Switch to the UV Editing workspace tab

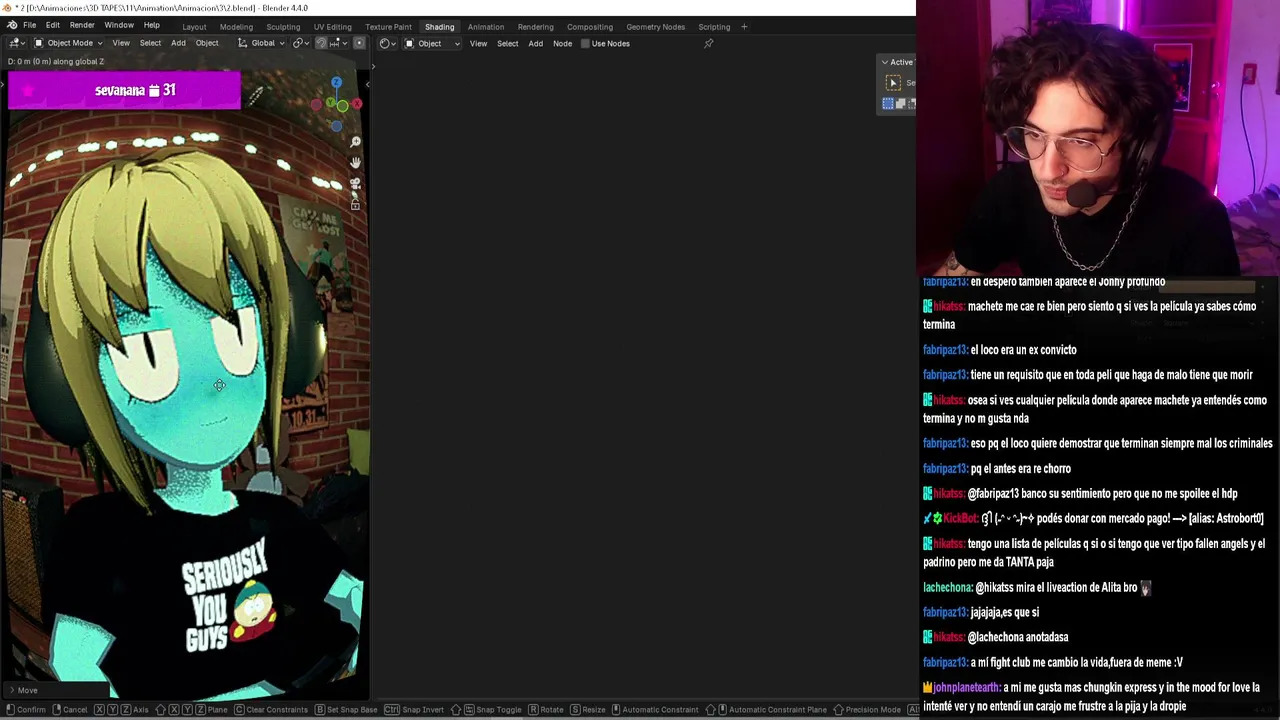point(332,27)
